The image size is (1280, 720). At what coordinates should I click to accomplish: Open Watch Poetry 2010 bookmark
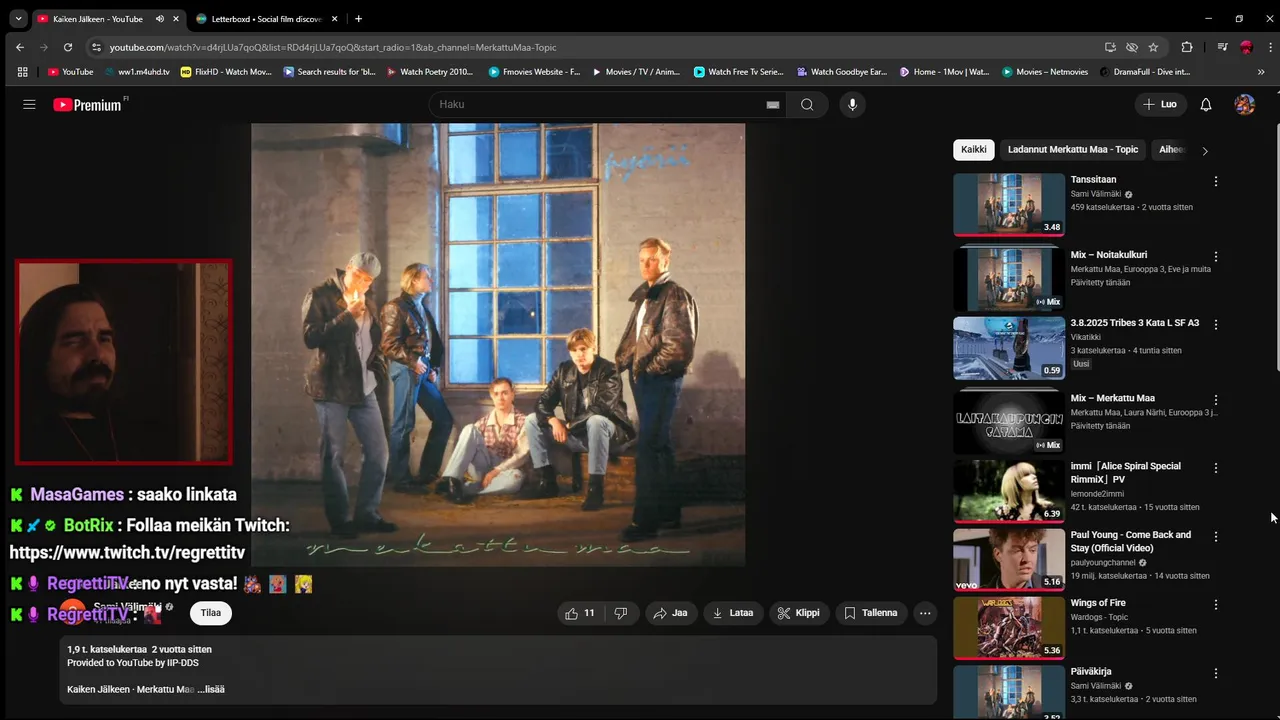click(x=429, y=72)
